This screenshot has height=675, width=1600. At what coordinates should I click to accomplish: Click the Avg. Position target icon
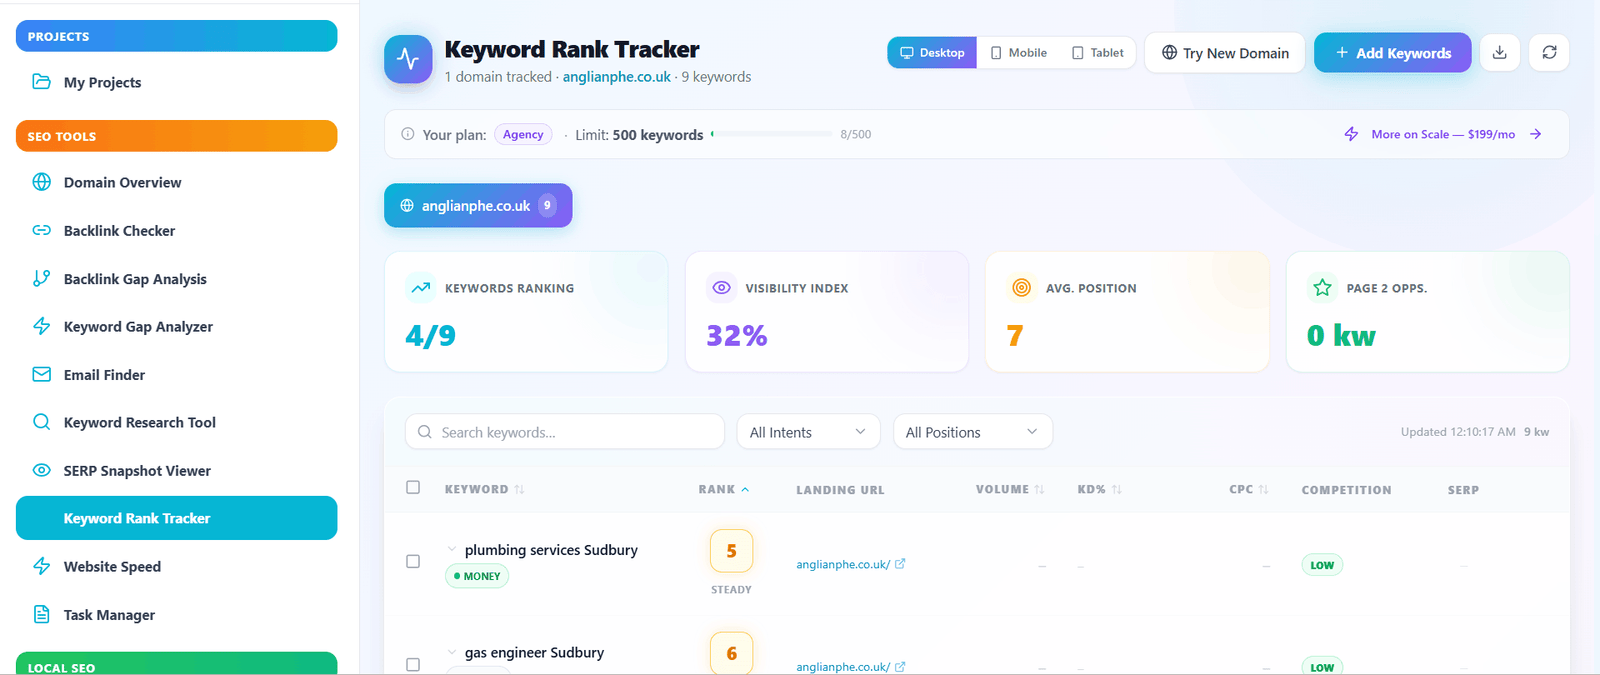tap(1021, 288)
